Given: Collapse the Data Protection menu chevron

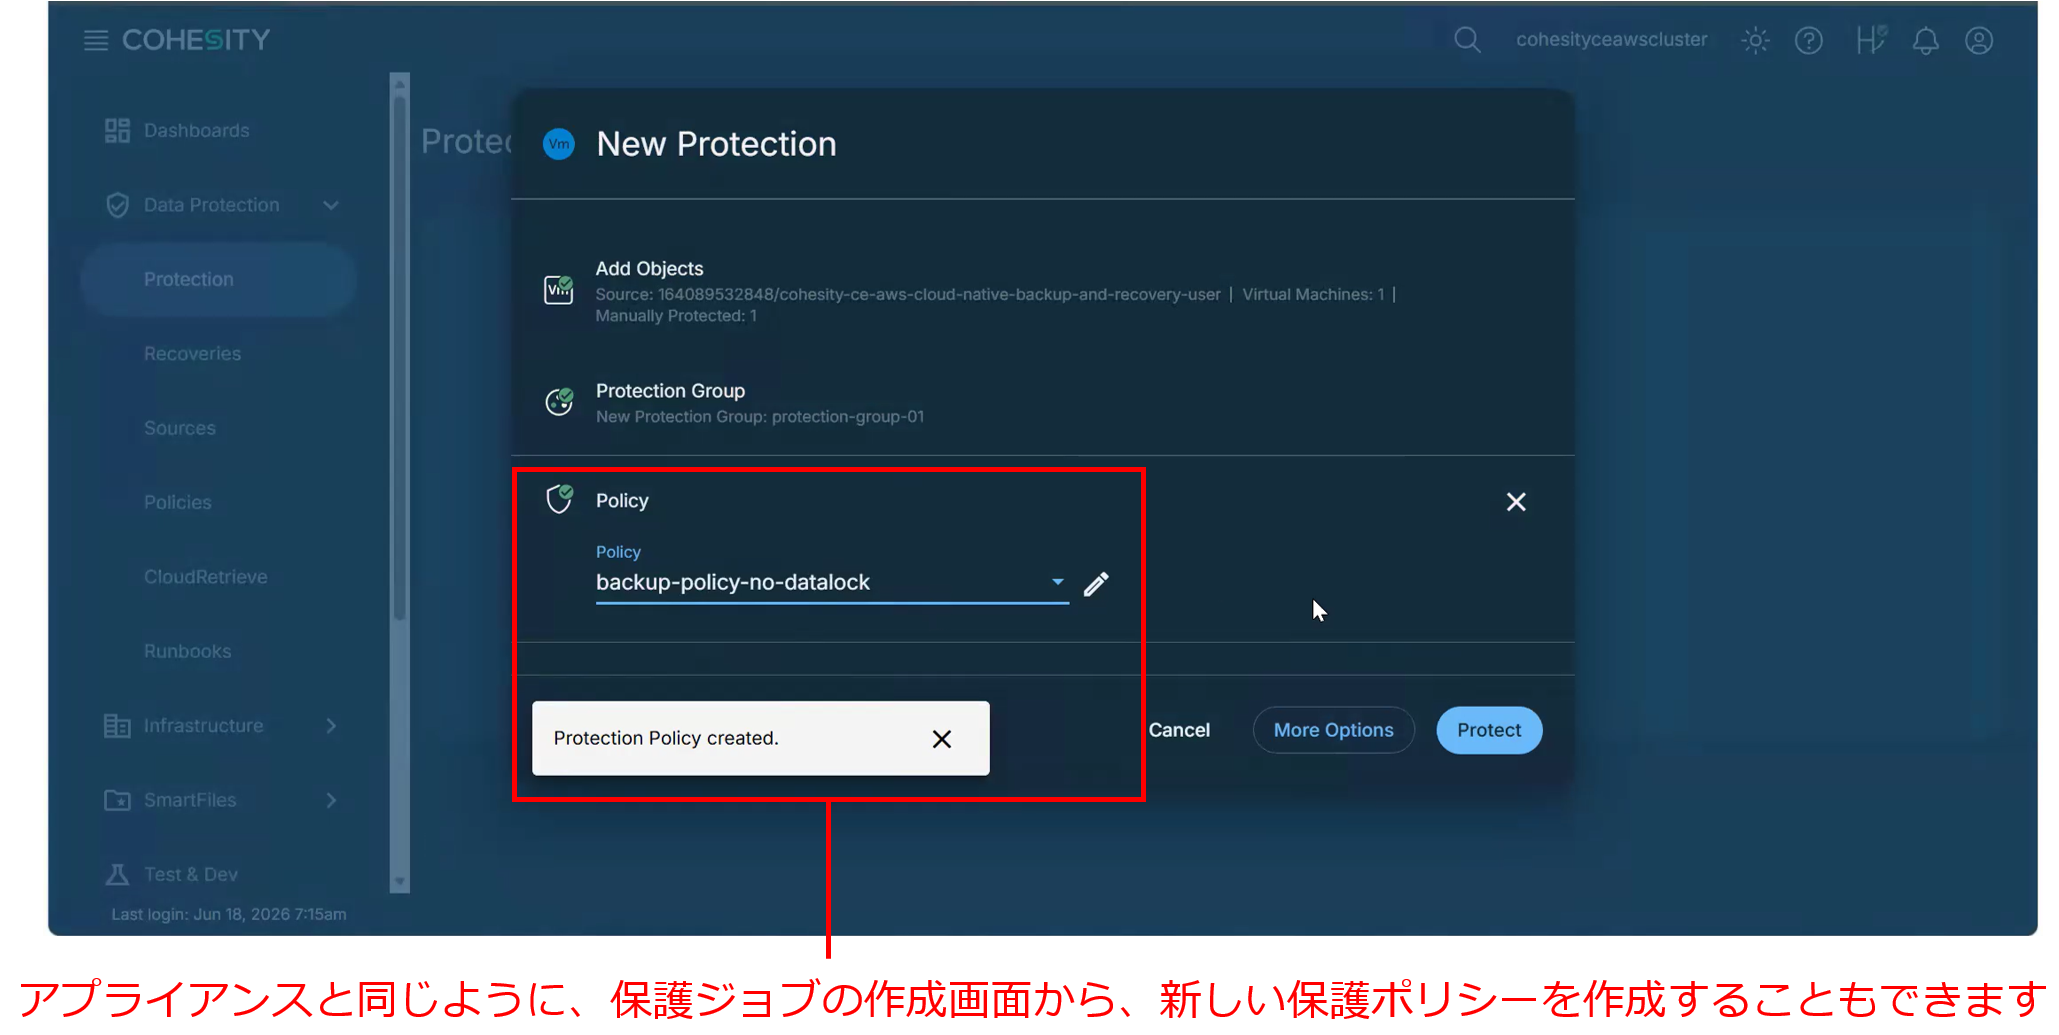Looking at the screenshot, I should coord(331,205).
